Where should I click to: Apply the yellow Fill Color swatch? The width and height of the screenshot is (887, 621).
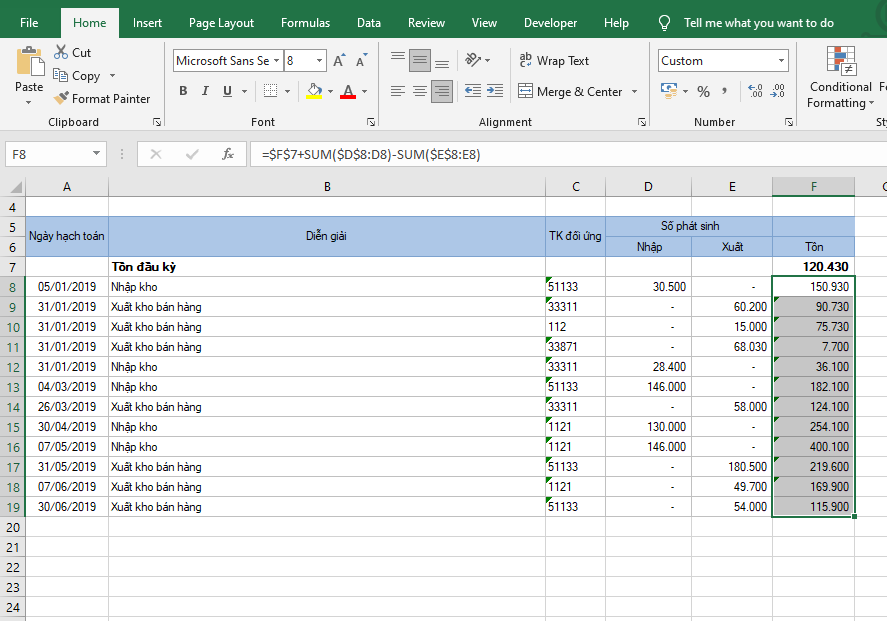(x=314, y=91)
